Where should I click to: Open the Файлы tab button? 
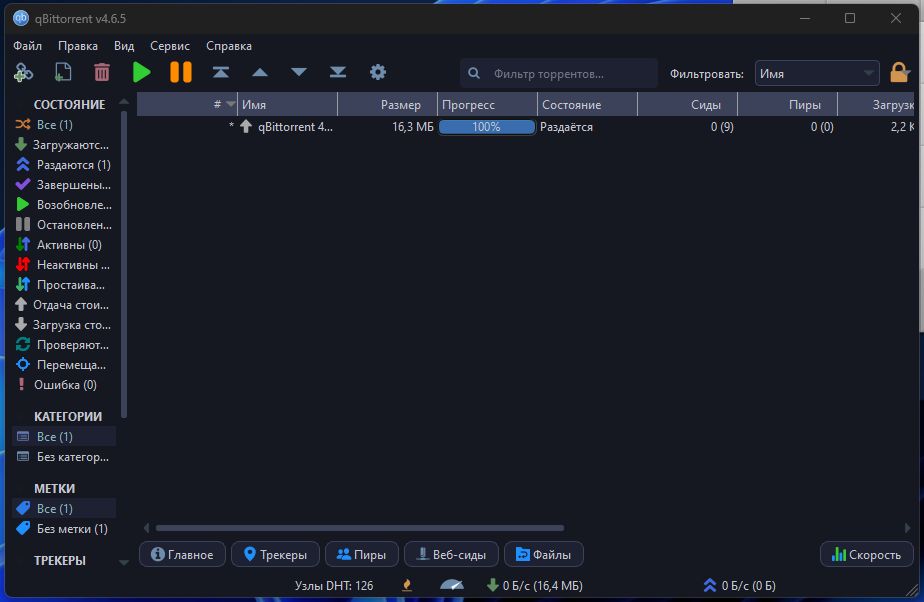(x=543, y=554)
